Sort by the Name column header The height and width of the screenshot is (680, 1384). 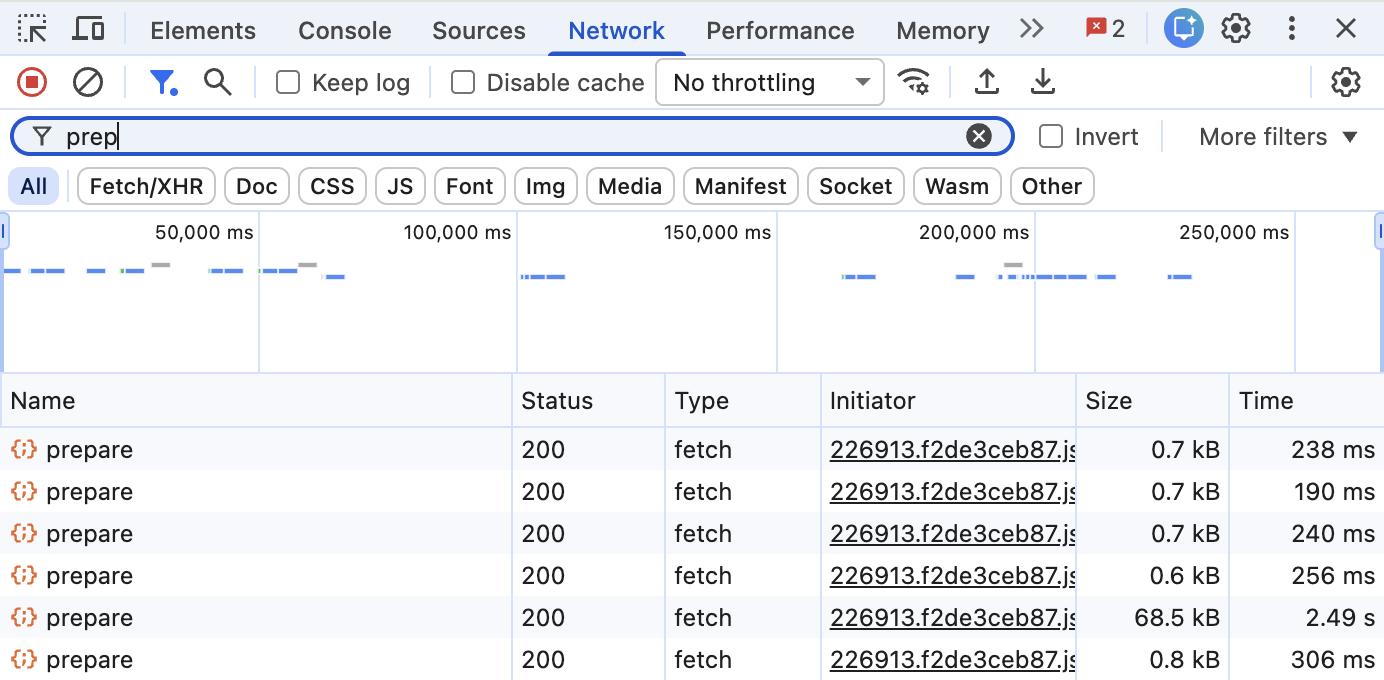tap(256, 401)
